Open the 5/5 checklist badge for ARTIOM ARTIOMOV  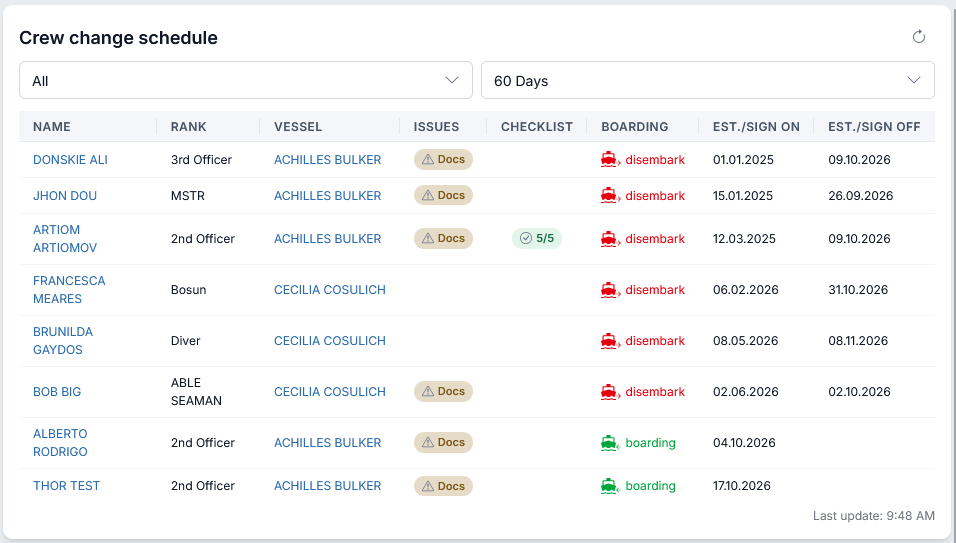[x=537, y=238]
